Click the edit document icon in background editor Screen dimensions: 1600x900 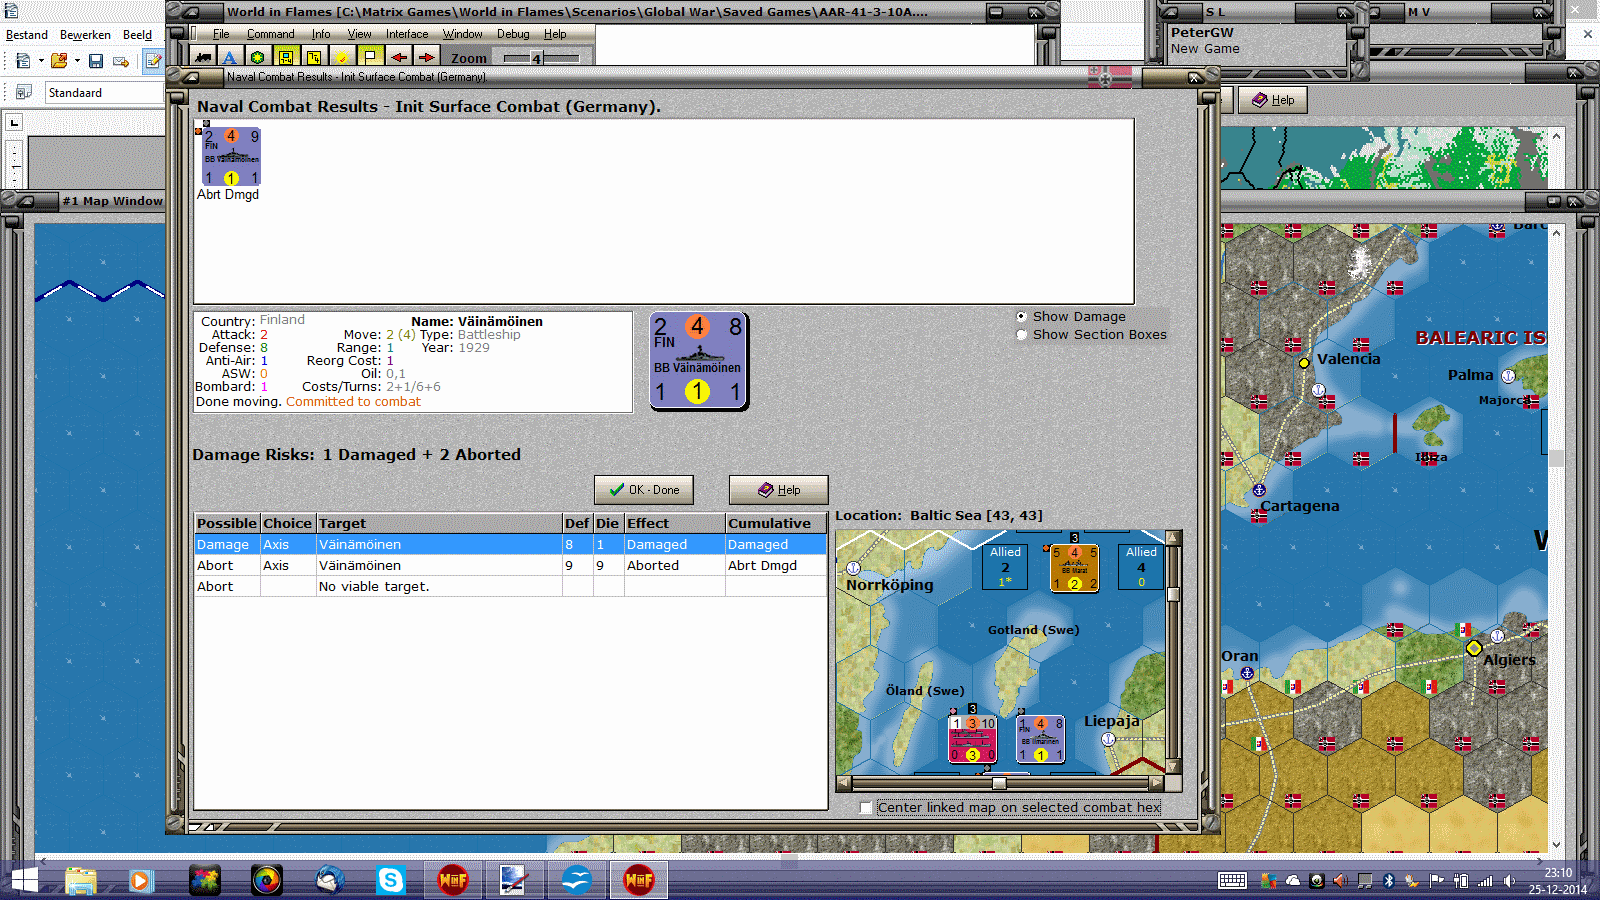[153, 61]
